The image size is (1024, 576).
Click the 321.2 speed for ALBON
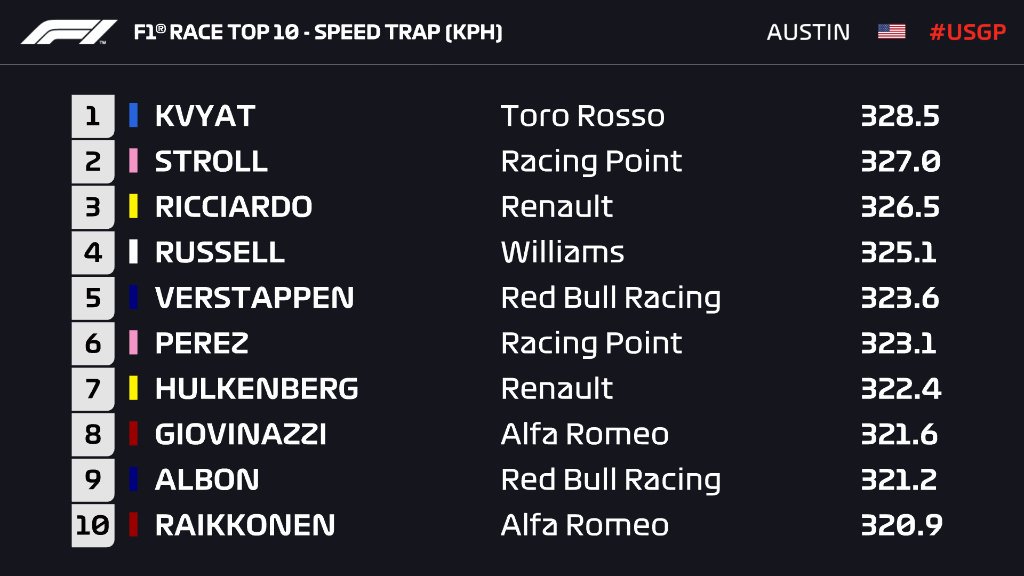[899, 479]
